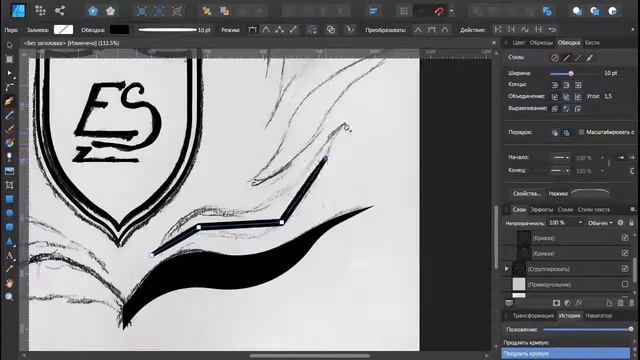
Task: Select the Fill gradient tool
Action: pyautogui.click(x=9, y=143)
